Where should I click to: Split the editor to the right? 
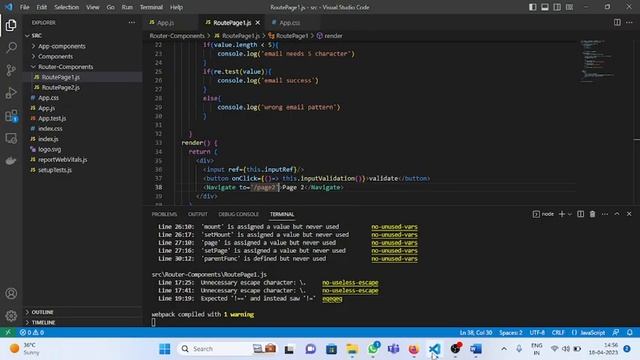point(617,22)
